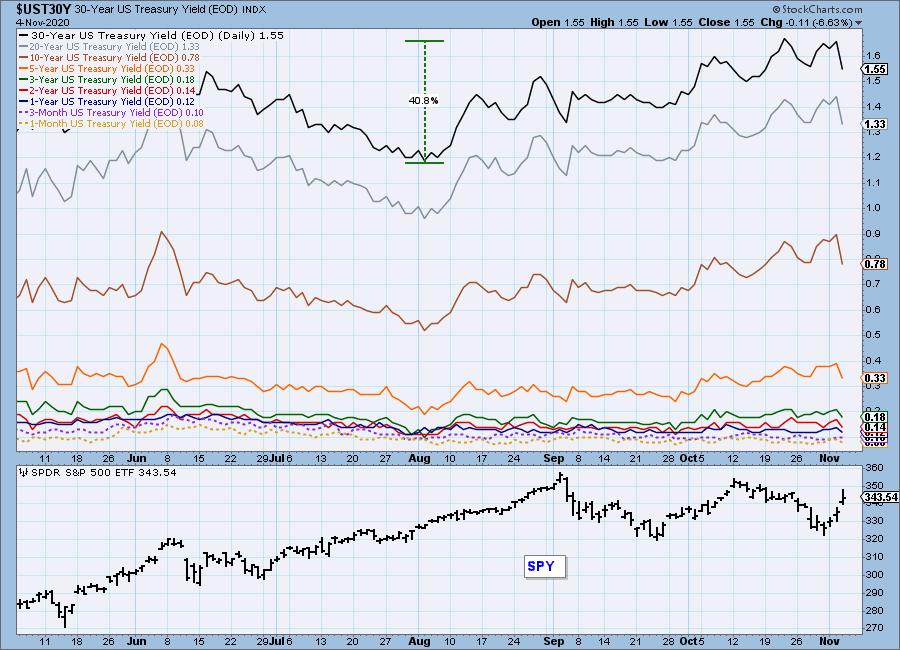Click the bar-chart icon before SPDR S&P 500 ETF
This screenshot has height=650, width=900.
(x=24, y=473)
